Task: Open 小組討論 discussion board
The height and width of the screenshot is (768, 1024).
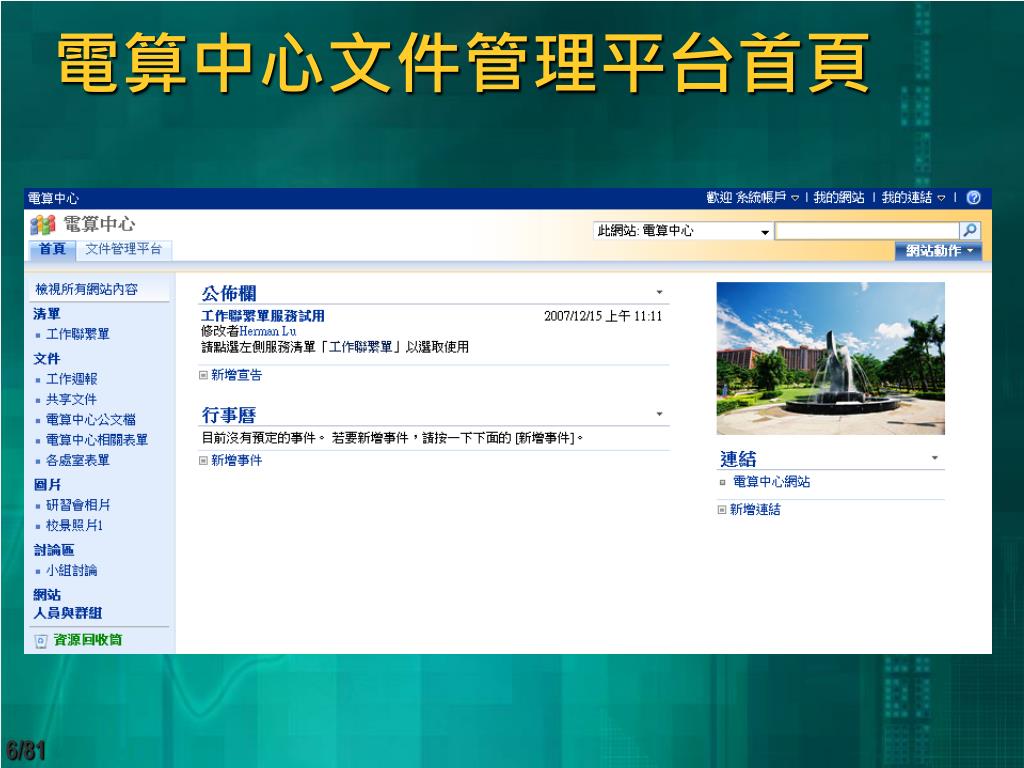Action: pyautogui.click(x=71, y=571)
